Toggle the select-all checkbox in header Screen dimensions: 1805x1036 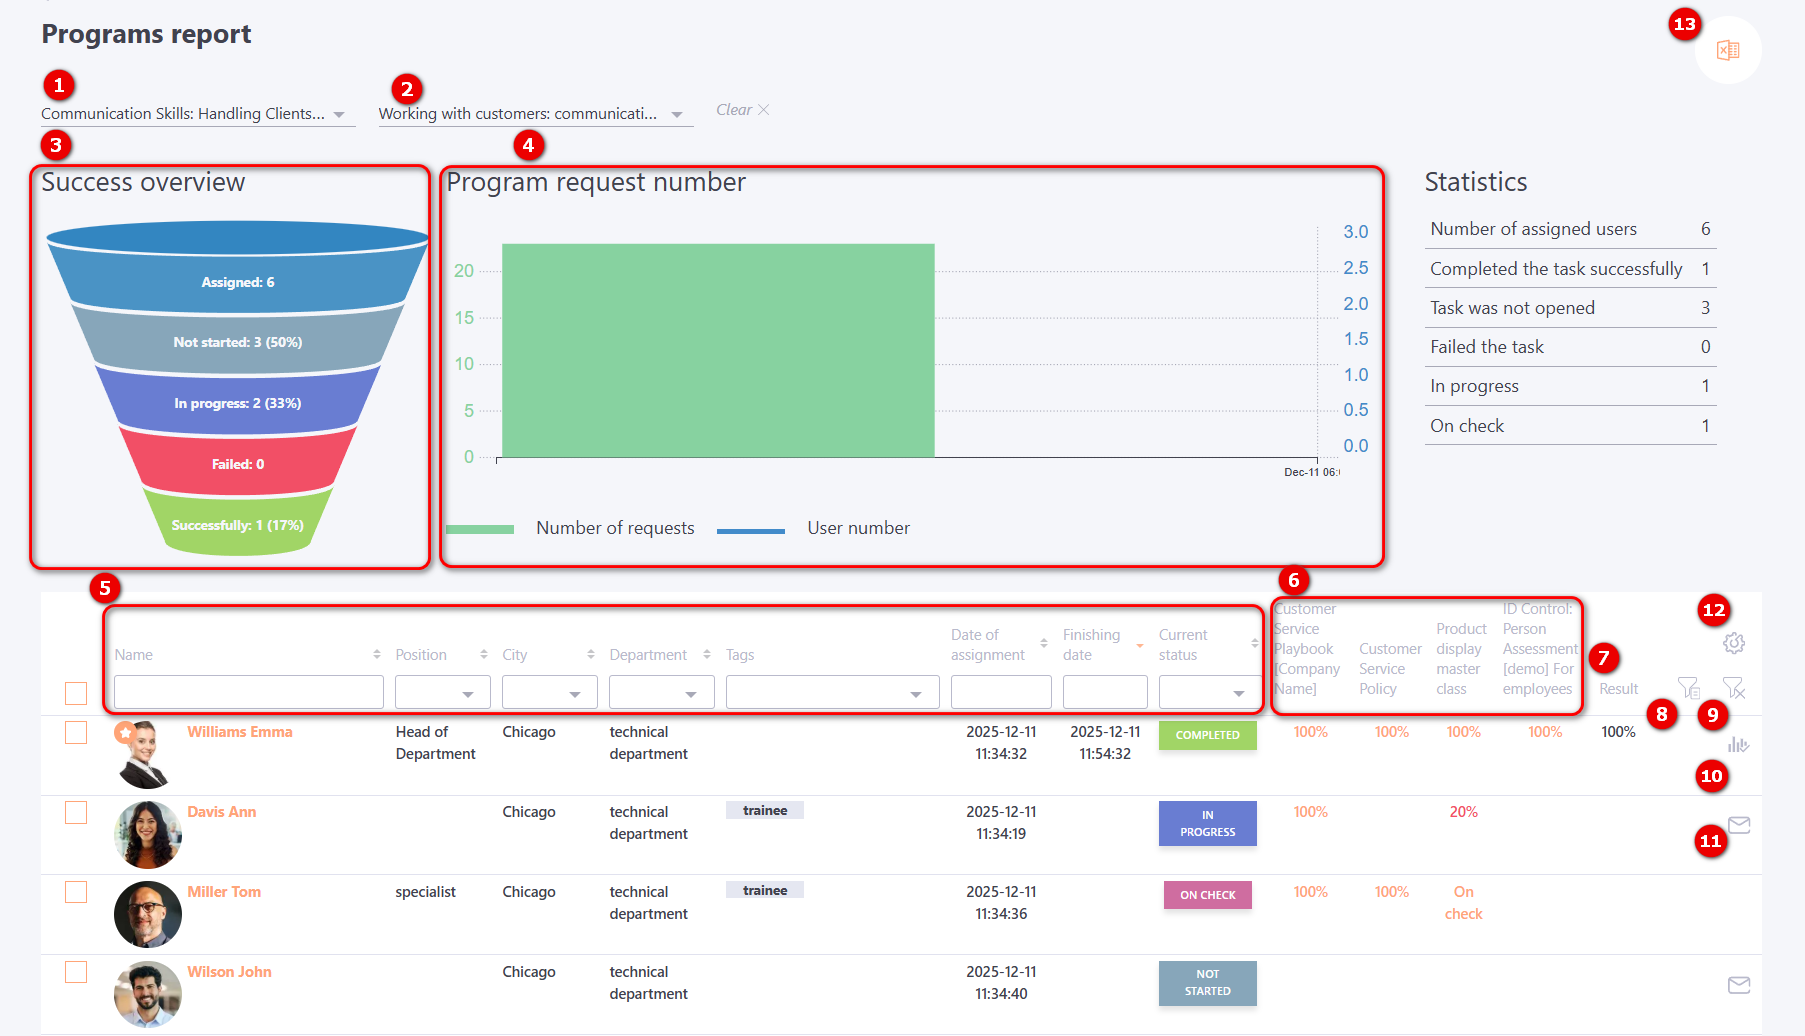(x=76, y=693)
